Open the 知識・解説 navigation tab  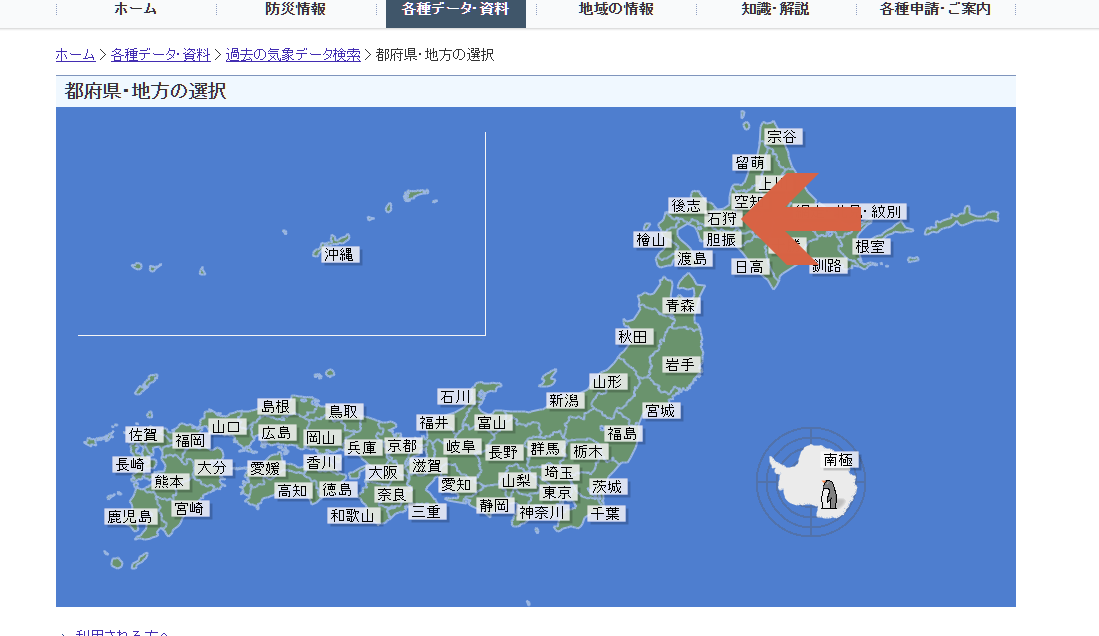pyautogui.click(x=776, y=10)
